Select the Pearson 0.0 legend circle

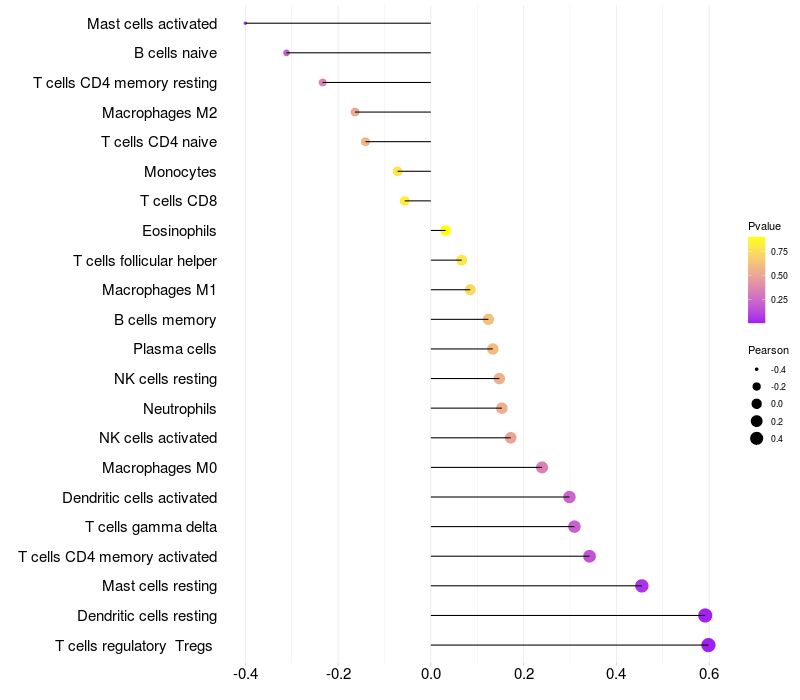pos(757,404)
